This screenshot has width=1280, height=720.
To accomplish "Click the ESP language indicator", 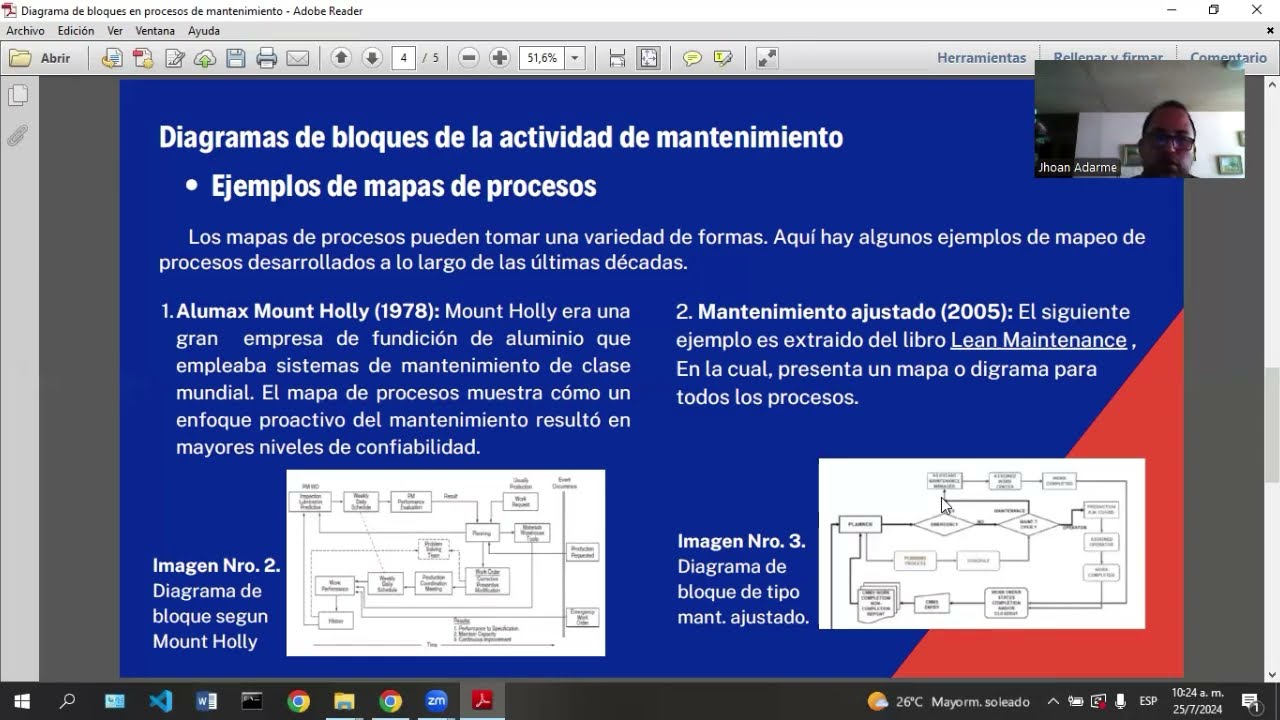I will [x=1148, y=701].
